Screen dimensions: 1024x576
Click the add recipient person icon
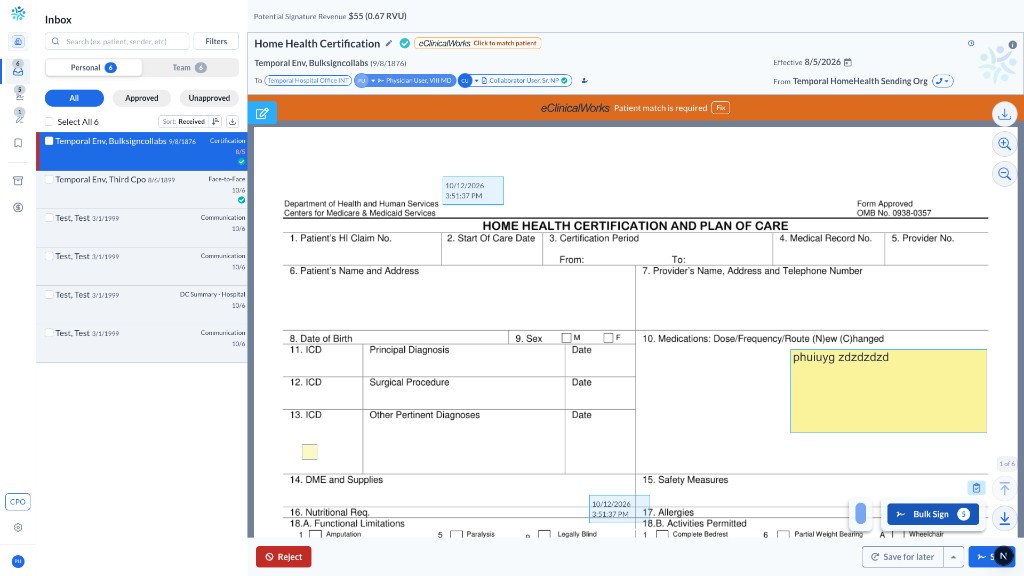(x=584, y=80)
